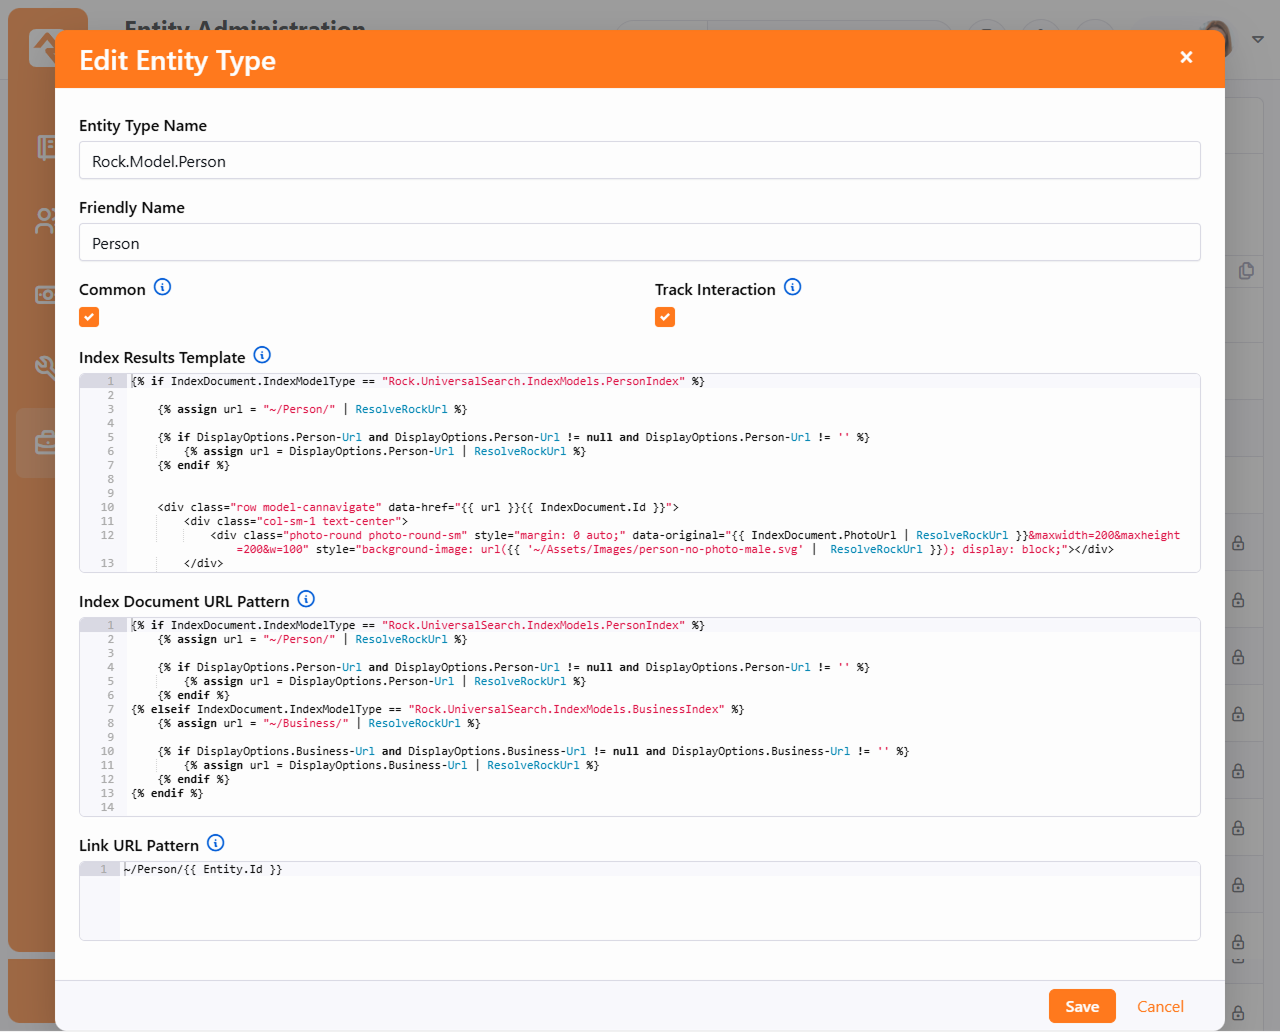1280x1034 pixels.
Task: Click into the Link URL Pattern editor
Action: pyautogui.click(x=660, y=900)
